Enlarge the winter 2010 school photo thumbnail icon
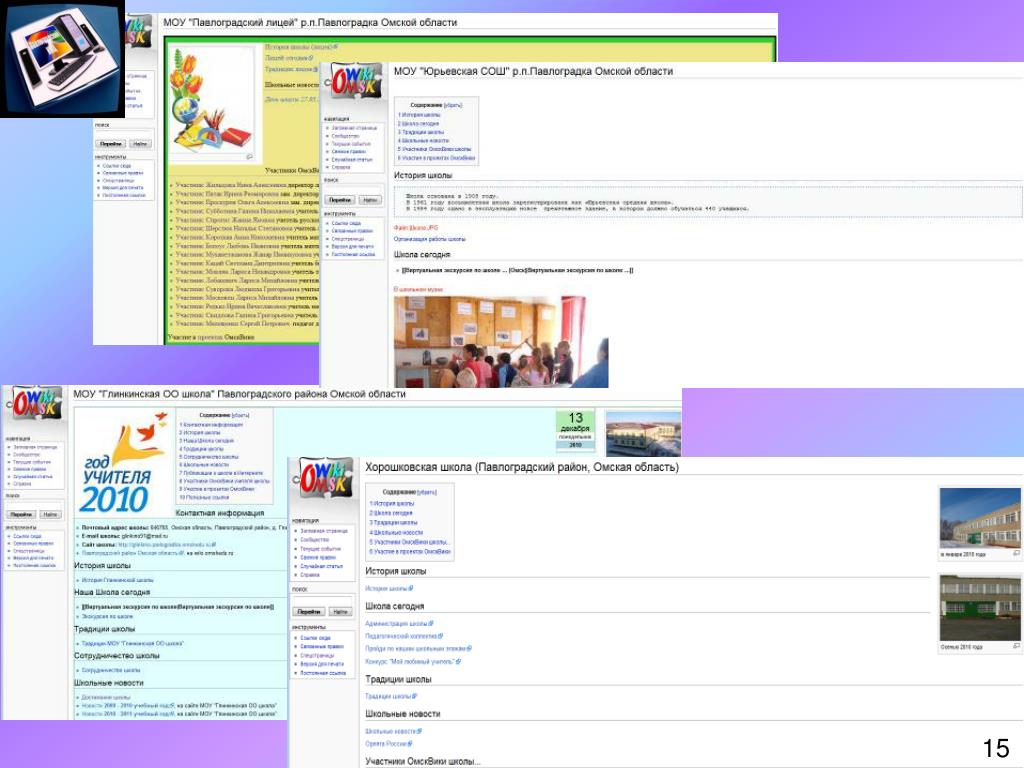The height and width of the screenshot is (768, 1024). coord(1016,553)
